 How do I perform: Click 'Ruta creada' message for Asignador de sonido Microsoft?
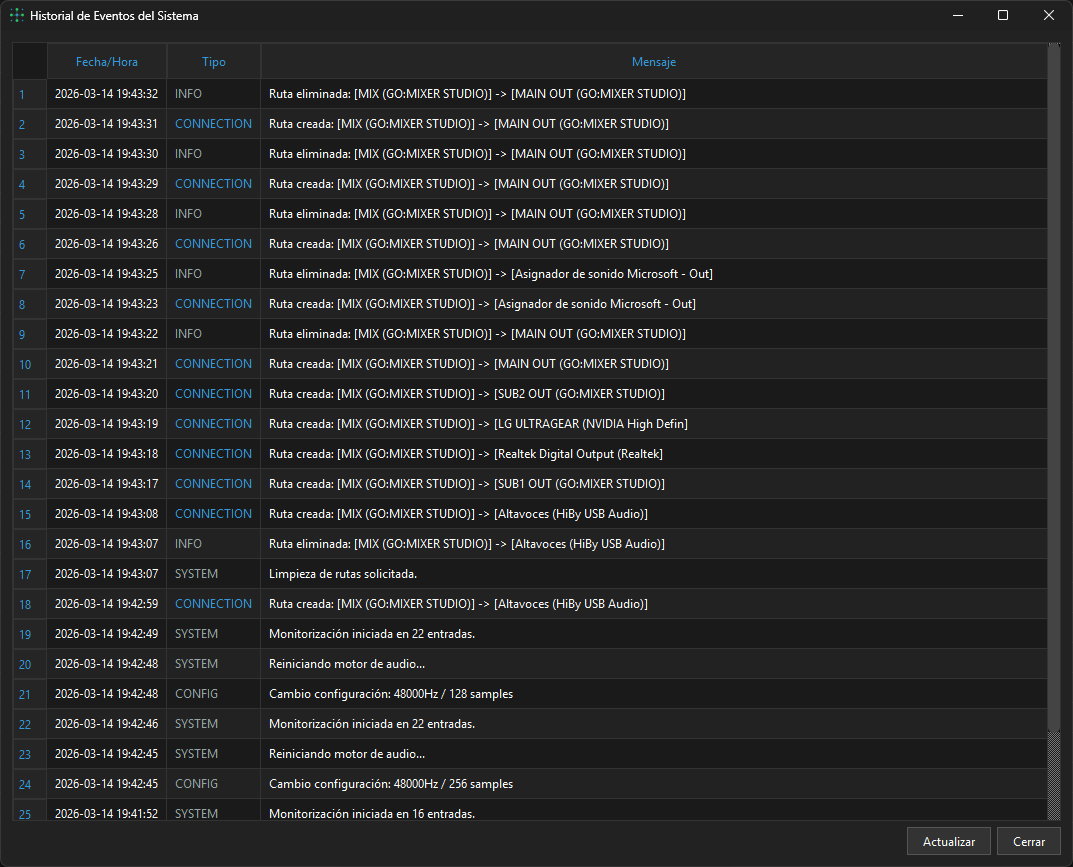[482, 304]
